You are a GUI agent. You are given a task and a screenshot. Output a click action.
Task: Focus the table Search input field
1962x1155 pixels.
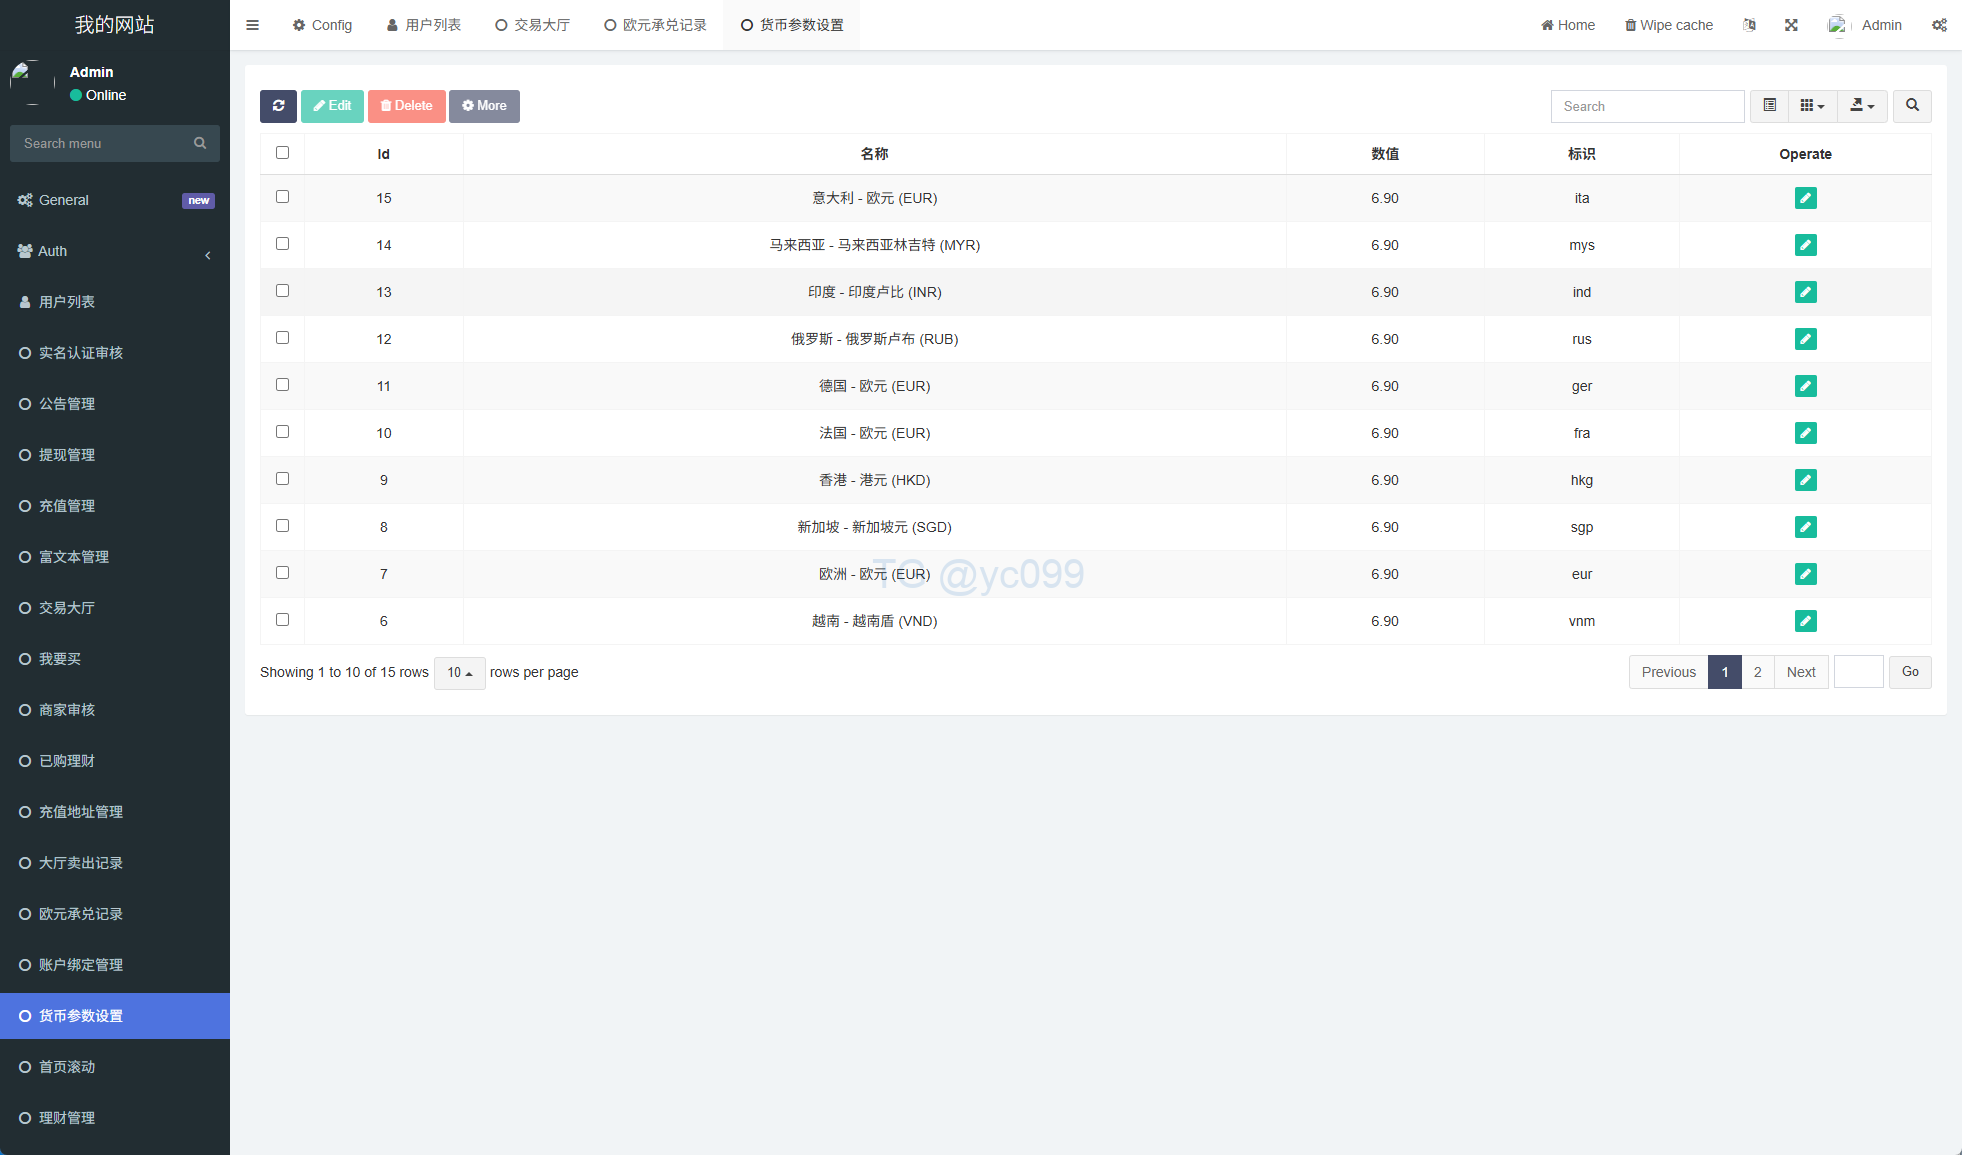pyautogui.click(x=1647, y=106)
